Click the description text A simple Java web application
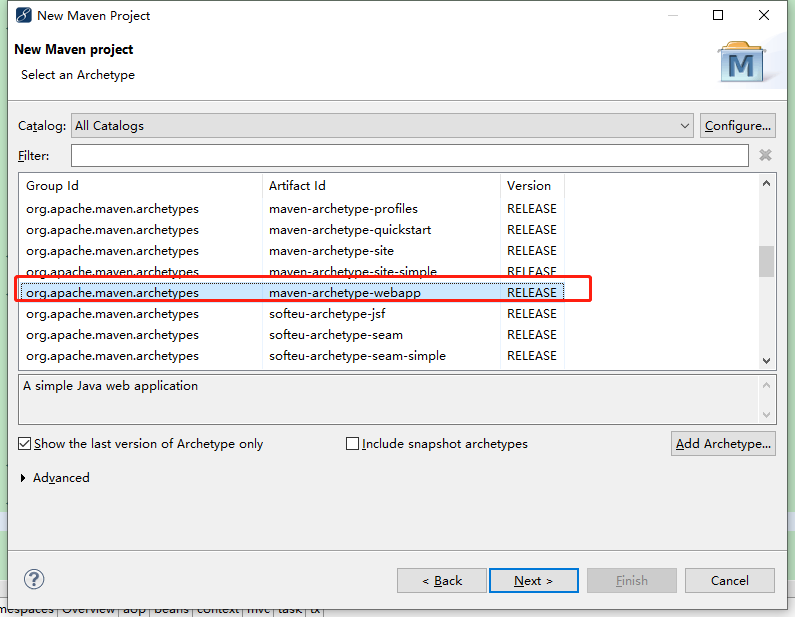795x617 pixels. coord(111,386)
